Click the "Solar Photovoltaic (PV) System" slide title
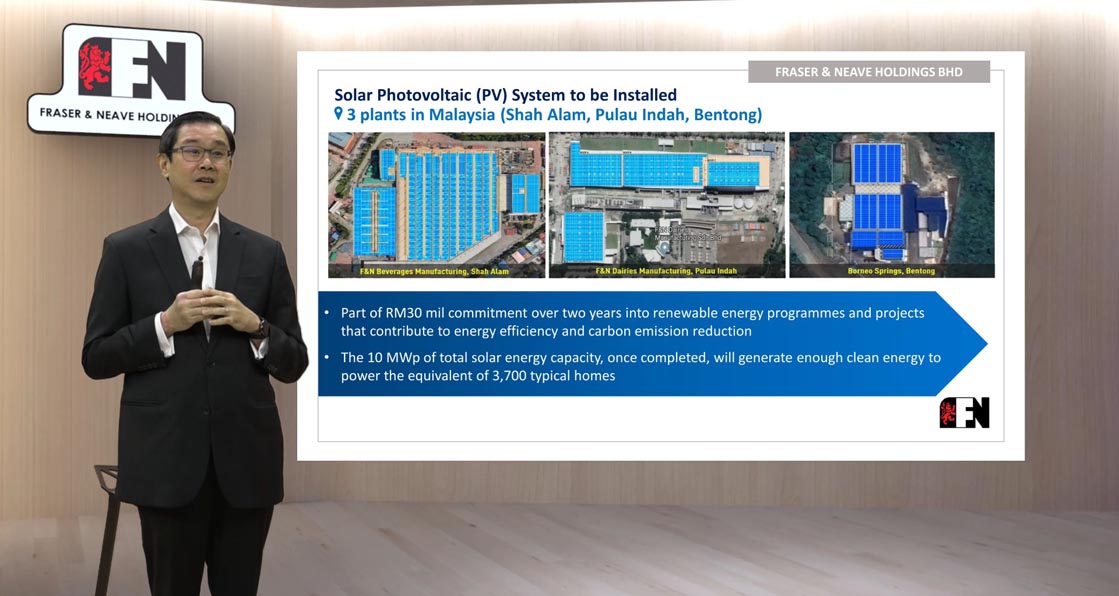This screenshot has width=1119, height=596. pyautogui.click(x=505, y=95)
